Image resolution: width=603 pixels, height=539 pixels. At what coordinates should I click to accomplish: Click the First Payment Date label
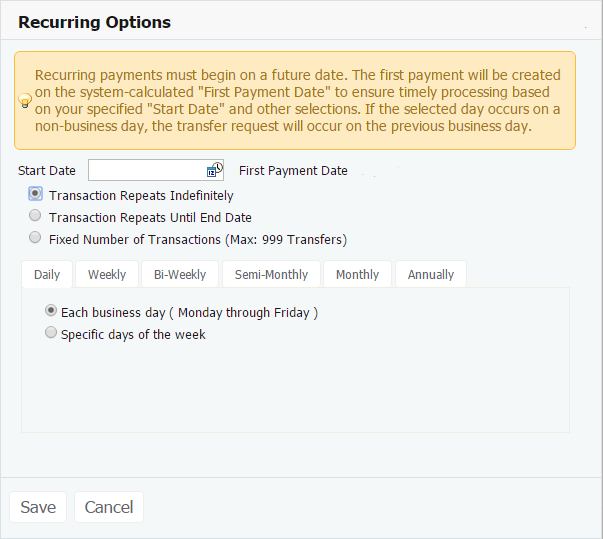pyautogui.click(x=293, y=171)
